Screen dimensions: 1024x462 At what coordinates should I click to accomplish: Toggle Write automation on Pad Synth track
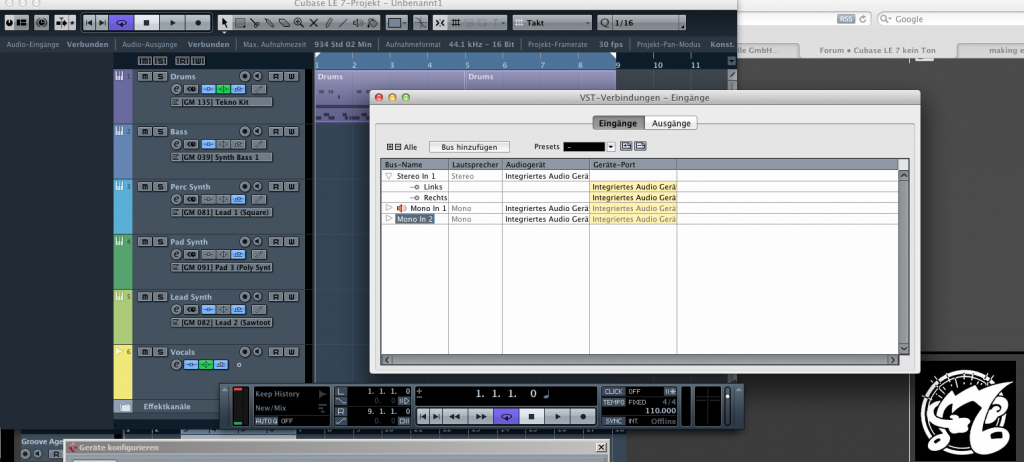click(291, 242)
